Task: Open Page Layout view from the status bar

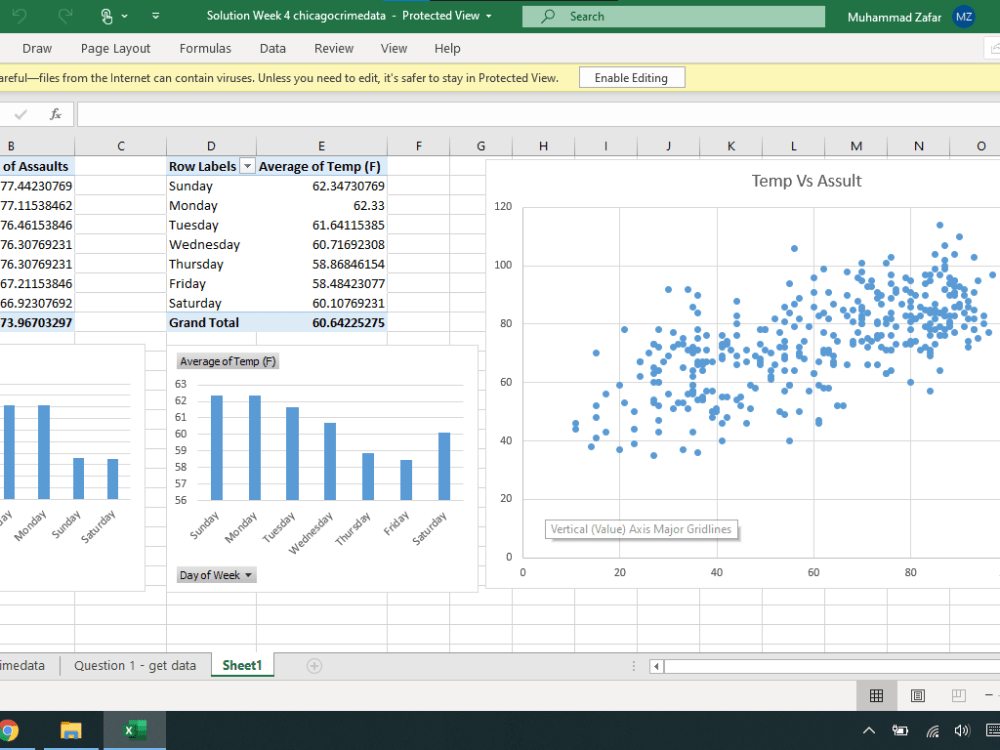Action: point(917,695)
